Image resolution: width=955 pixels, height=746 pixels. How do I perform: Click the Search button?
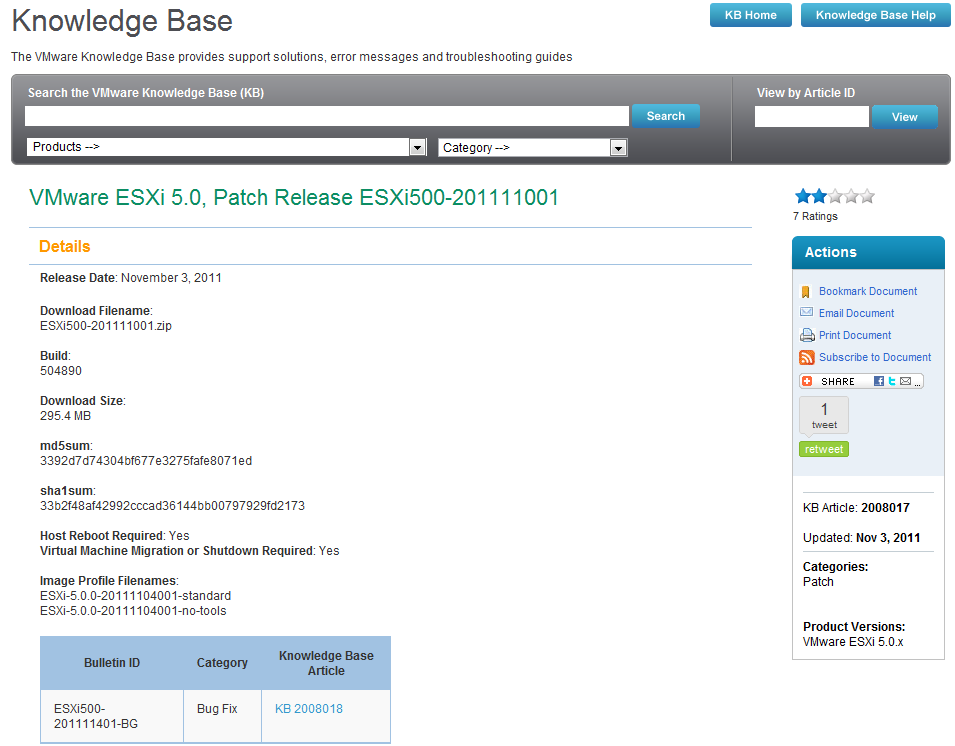[x=665, y=116]
